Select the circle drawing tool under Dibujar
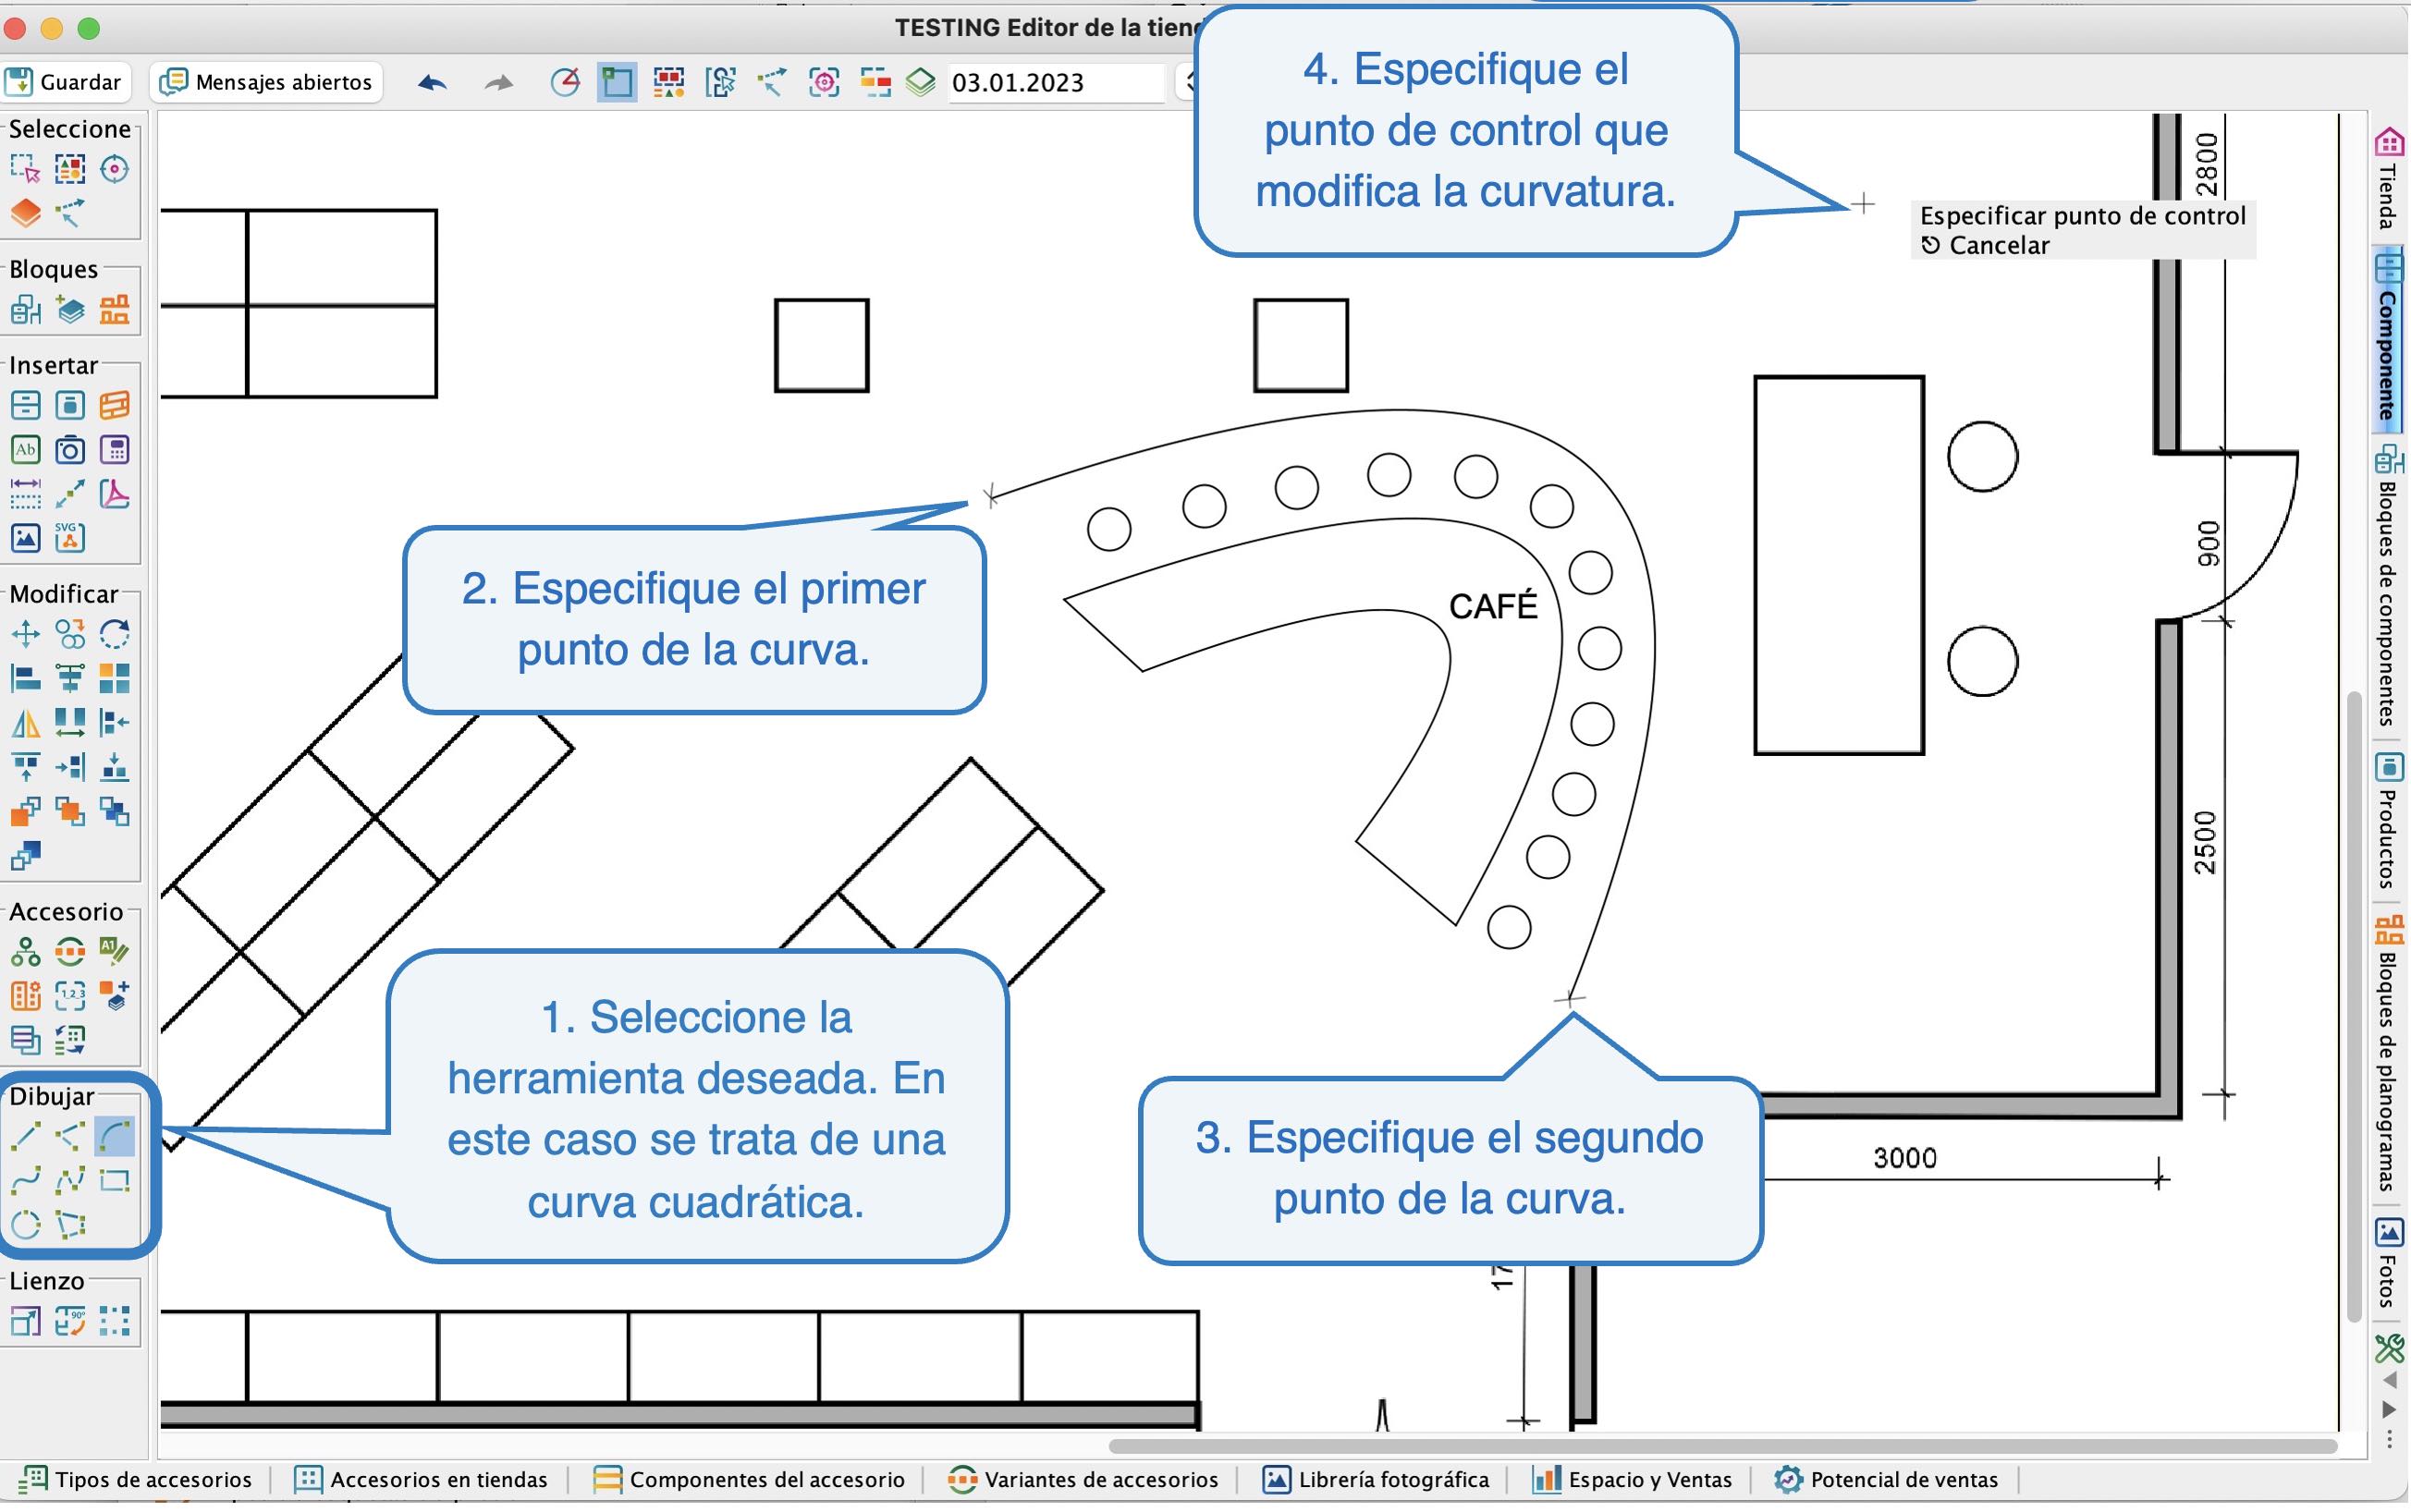The height and width of the screenshot is (1512, 2411). coord(25,1226)
